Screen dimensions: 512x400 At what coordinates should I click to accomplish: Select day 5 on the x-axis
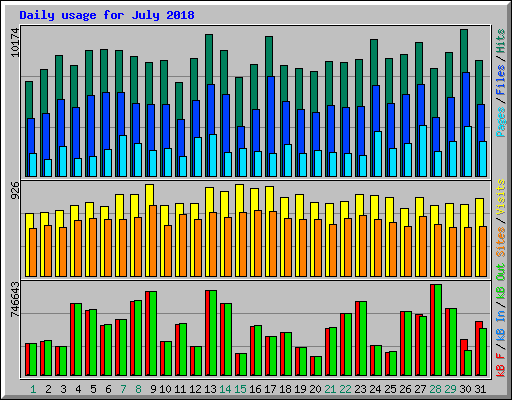(x=93, y=389)
